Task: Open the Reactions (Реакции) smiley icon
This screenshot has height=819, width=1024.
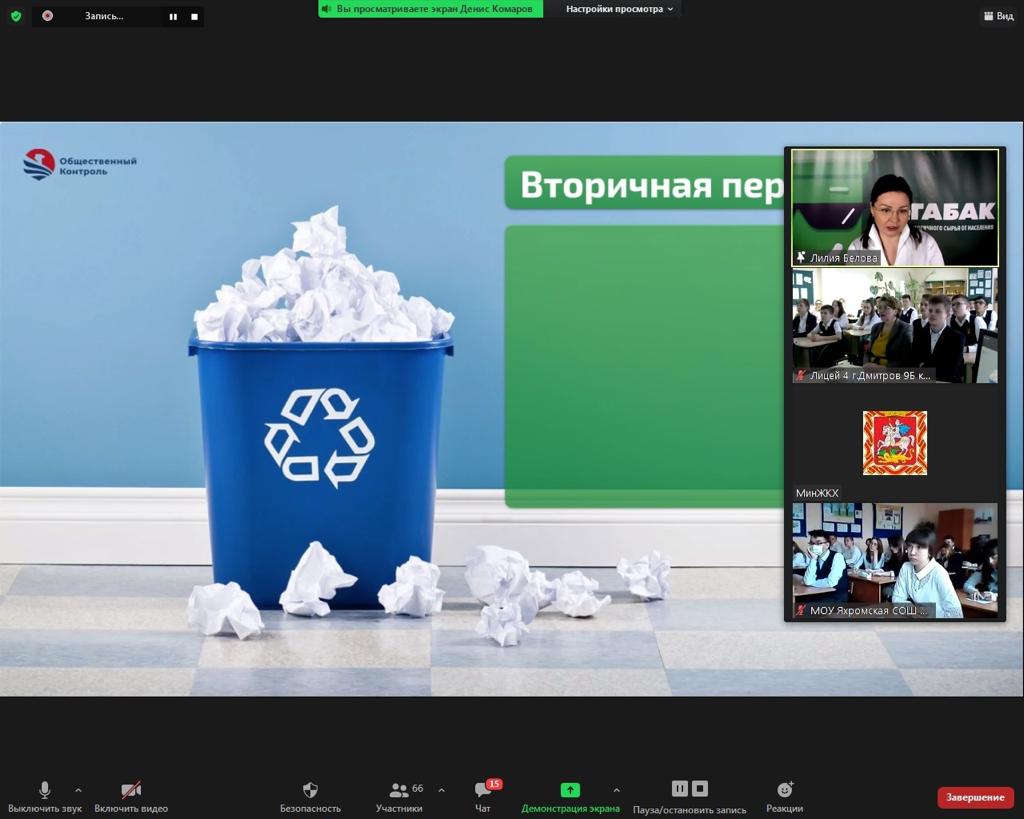Action: [784, 790]
